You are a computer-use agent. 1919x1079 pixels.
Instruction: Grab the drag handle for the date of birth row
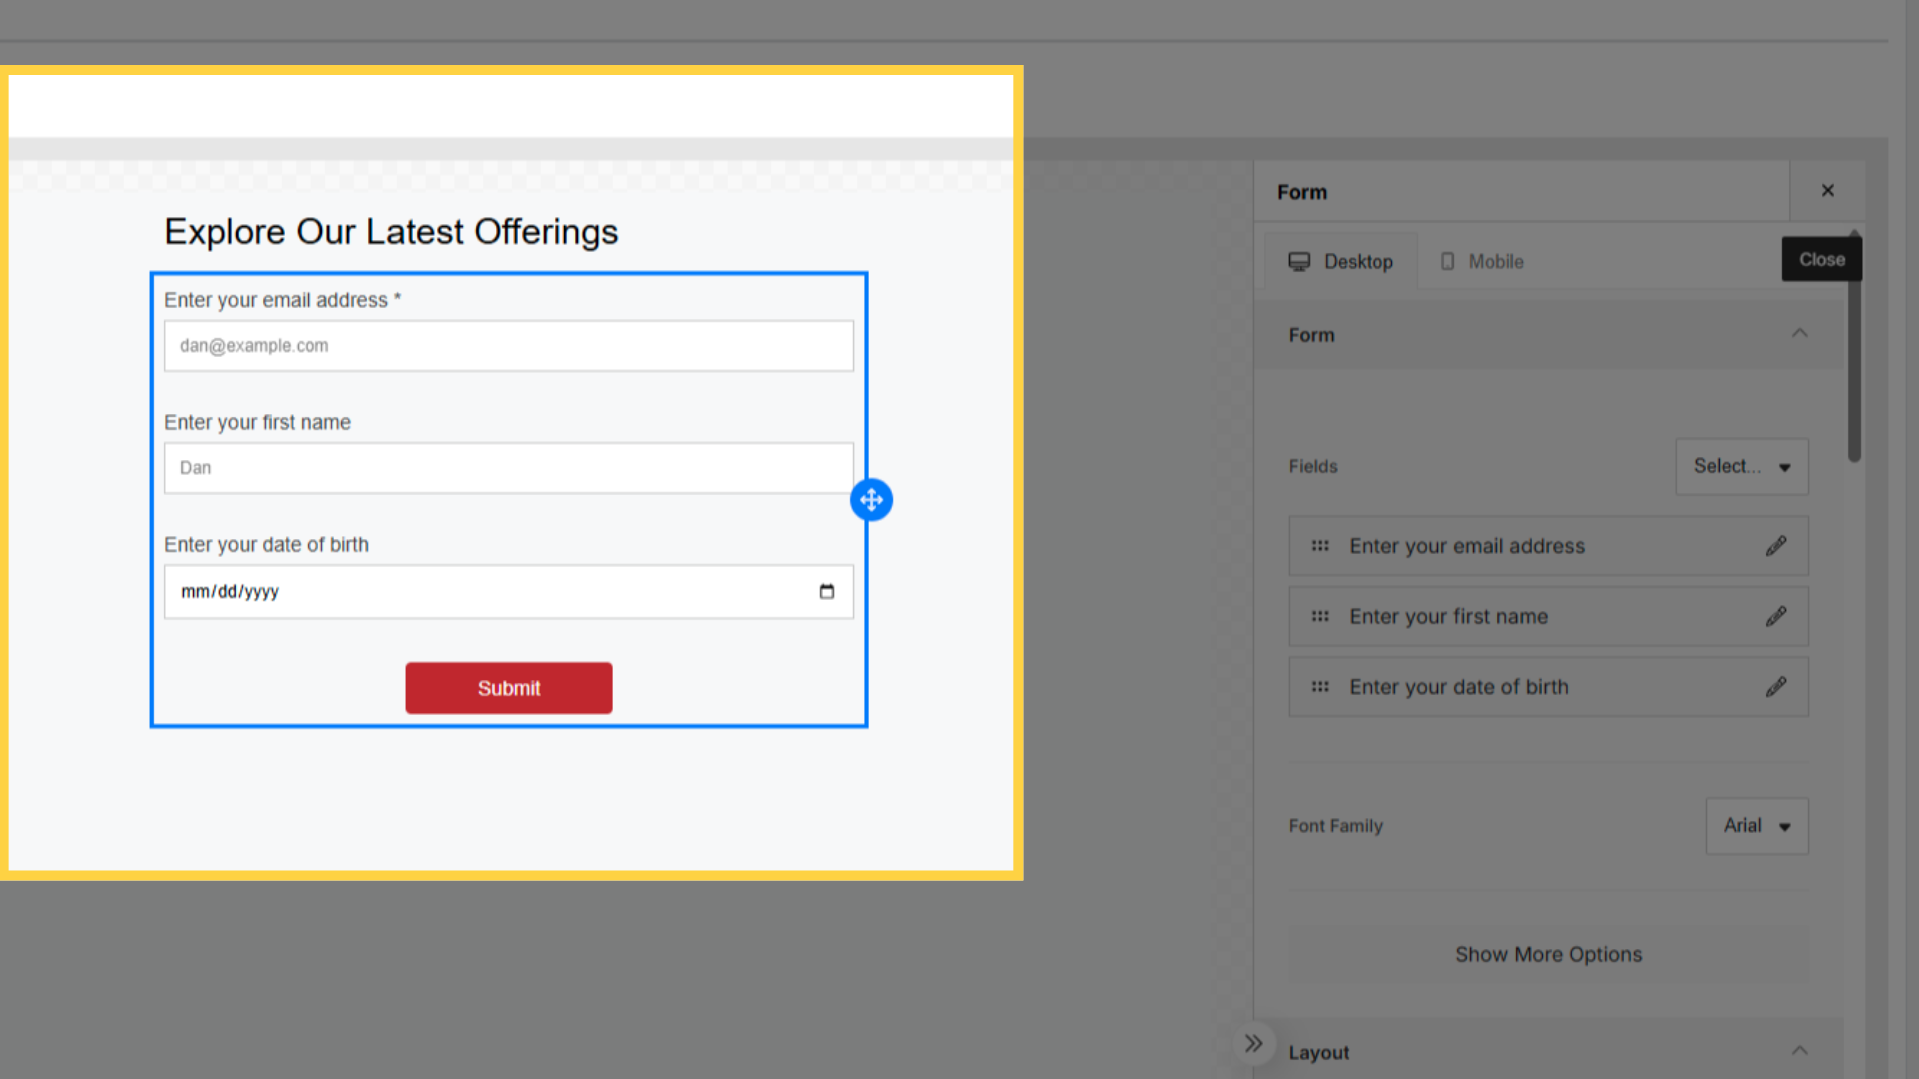1320,687
